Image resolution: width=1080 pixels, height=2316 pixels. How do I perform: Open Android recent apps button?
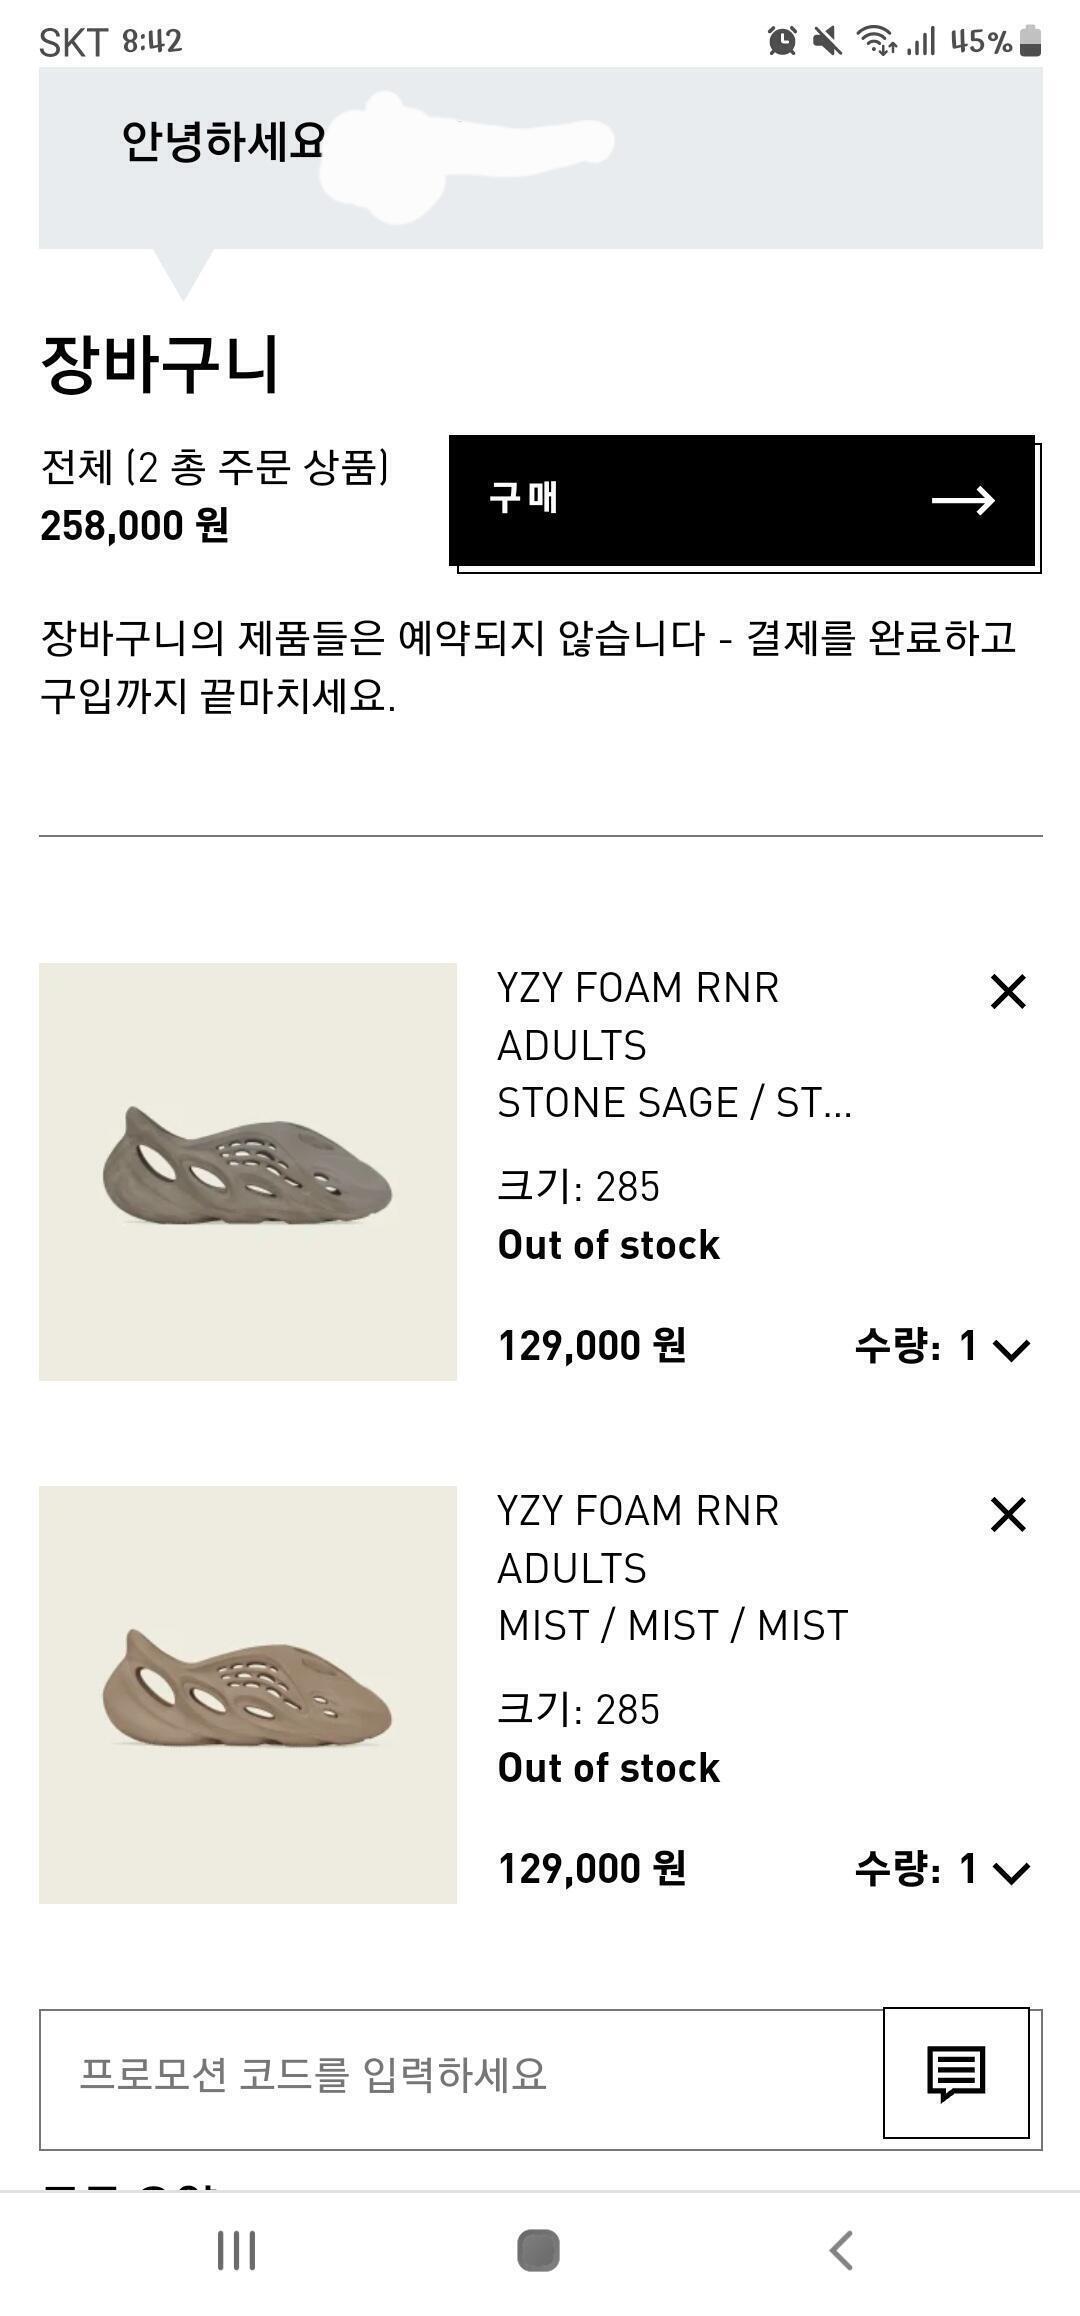click(237, 2251)
